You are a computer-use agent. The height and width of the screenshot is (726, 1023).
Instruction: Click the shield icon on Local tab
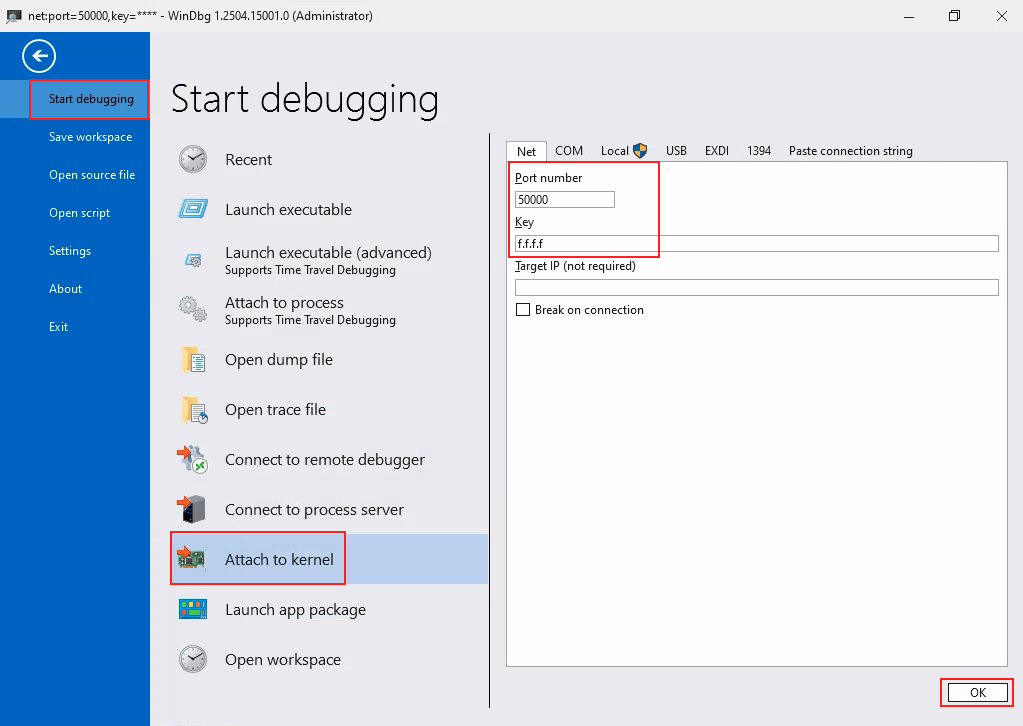(640, 151)
